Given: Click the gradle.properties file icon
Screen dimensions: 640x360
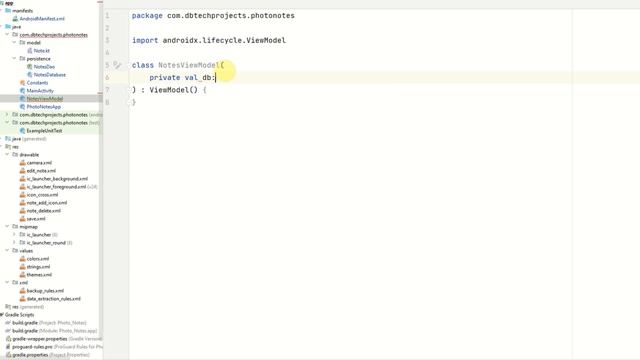Looking at the screenshot, I should pyautogui.click(x=8, y=355).
